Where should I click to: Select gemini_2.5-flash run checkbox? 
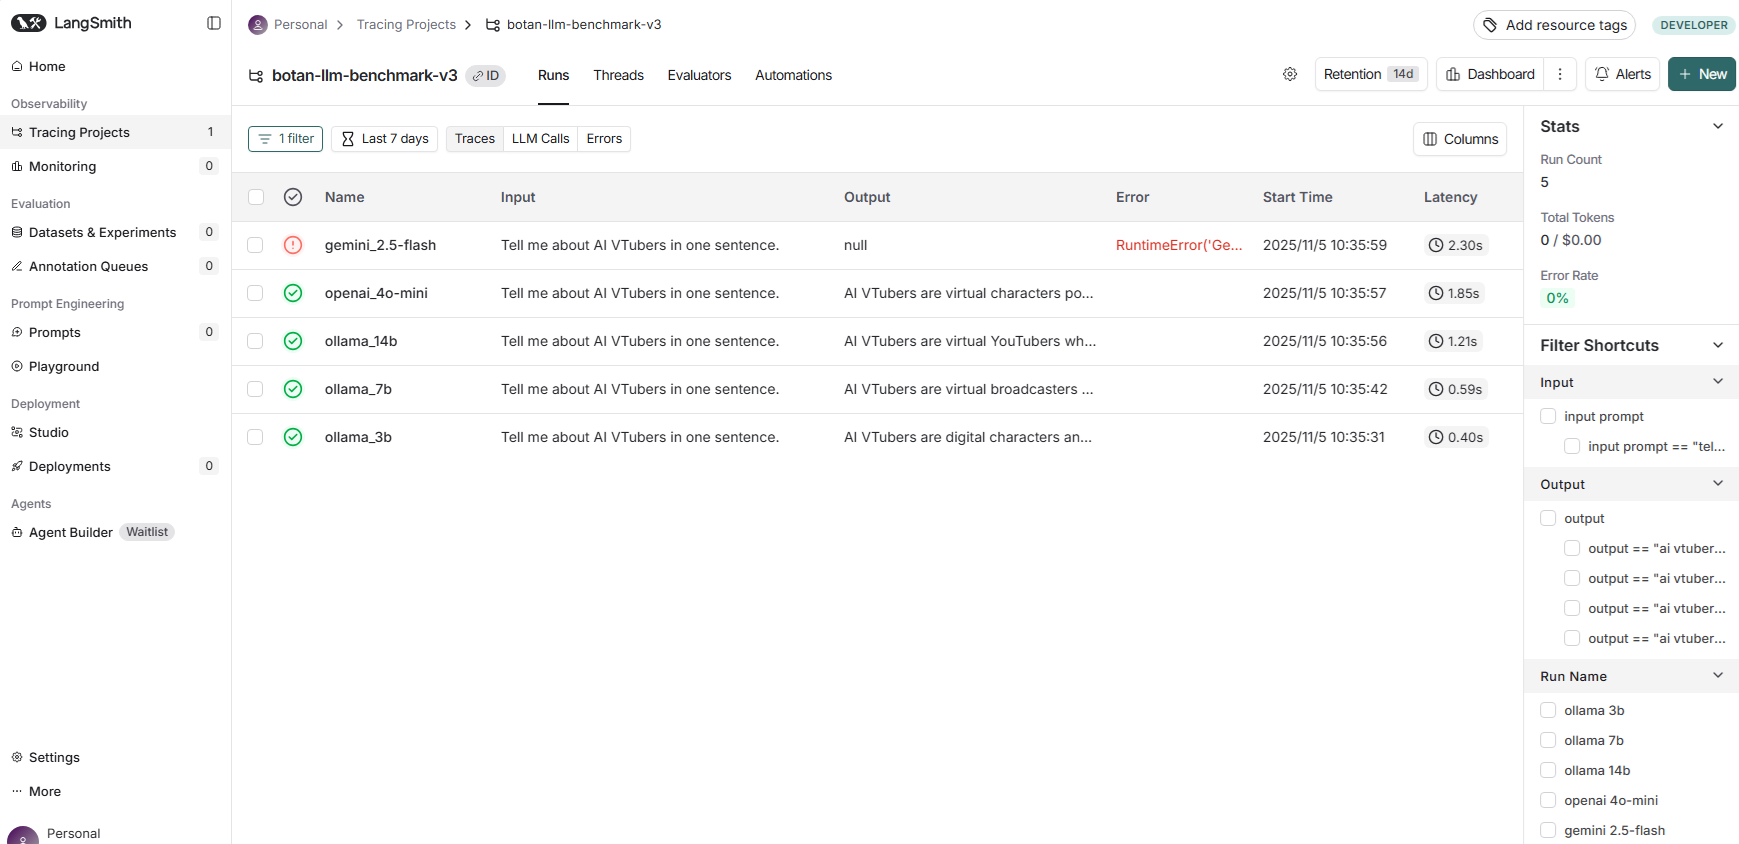256,245
